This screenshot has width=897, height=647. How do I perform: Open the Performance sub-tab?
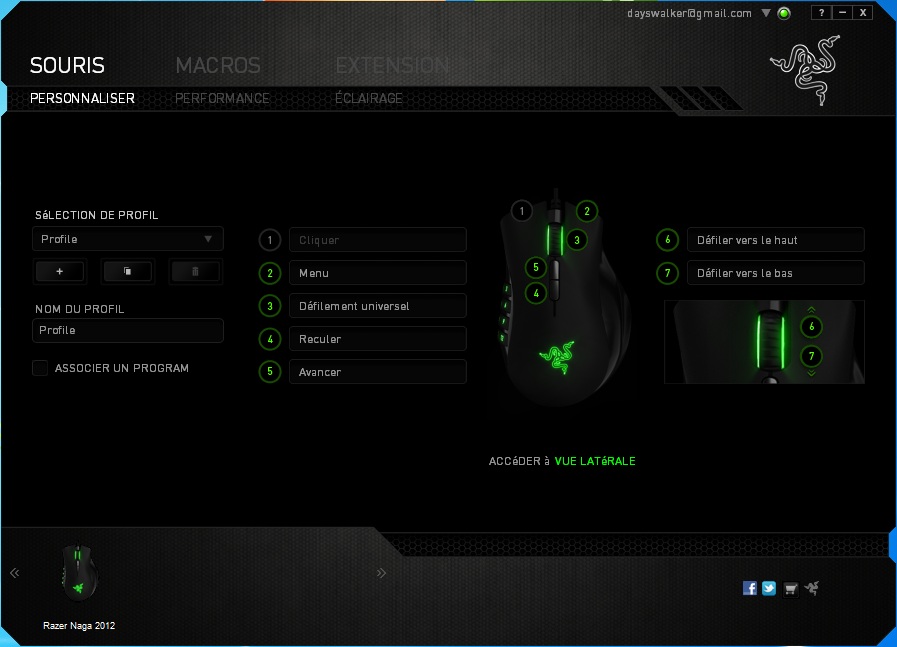[222, 98]
